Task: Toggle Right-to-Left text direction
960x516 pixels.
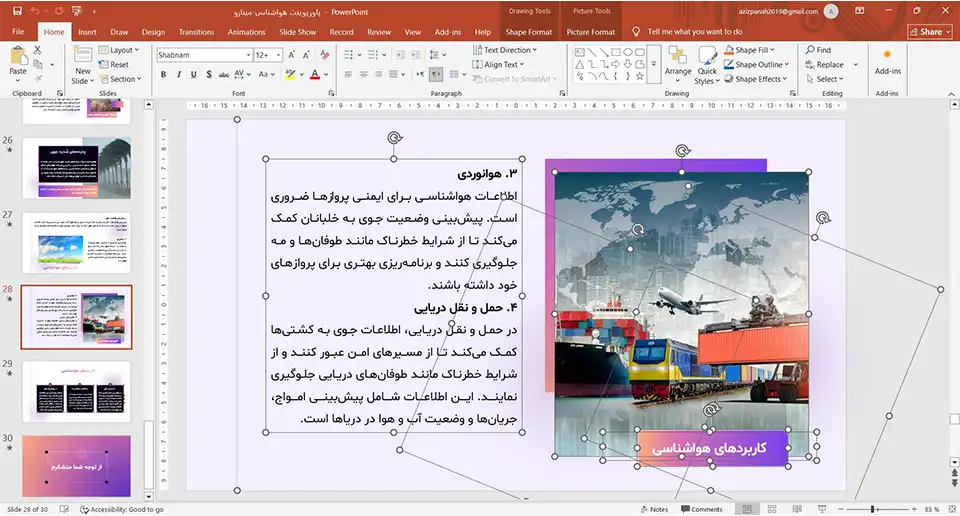Action: point(436,74)
